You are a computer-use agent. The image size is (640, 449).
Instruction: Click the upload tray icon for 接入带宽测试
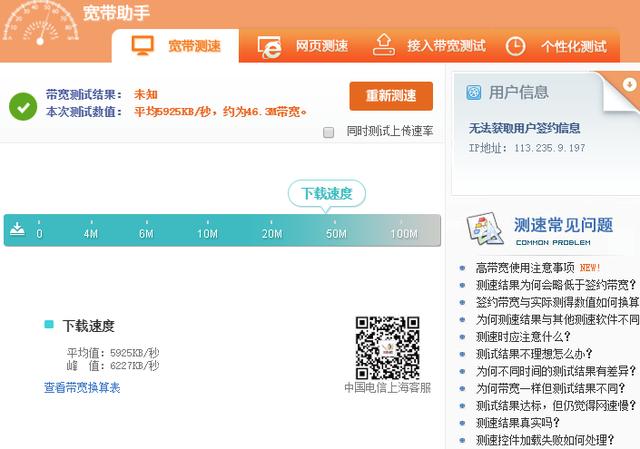(x=384, y=45)
